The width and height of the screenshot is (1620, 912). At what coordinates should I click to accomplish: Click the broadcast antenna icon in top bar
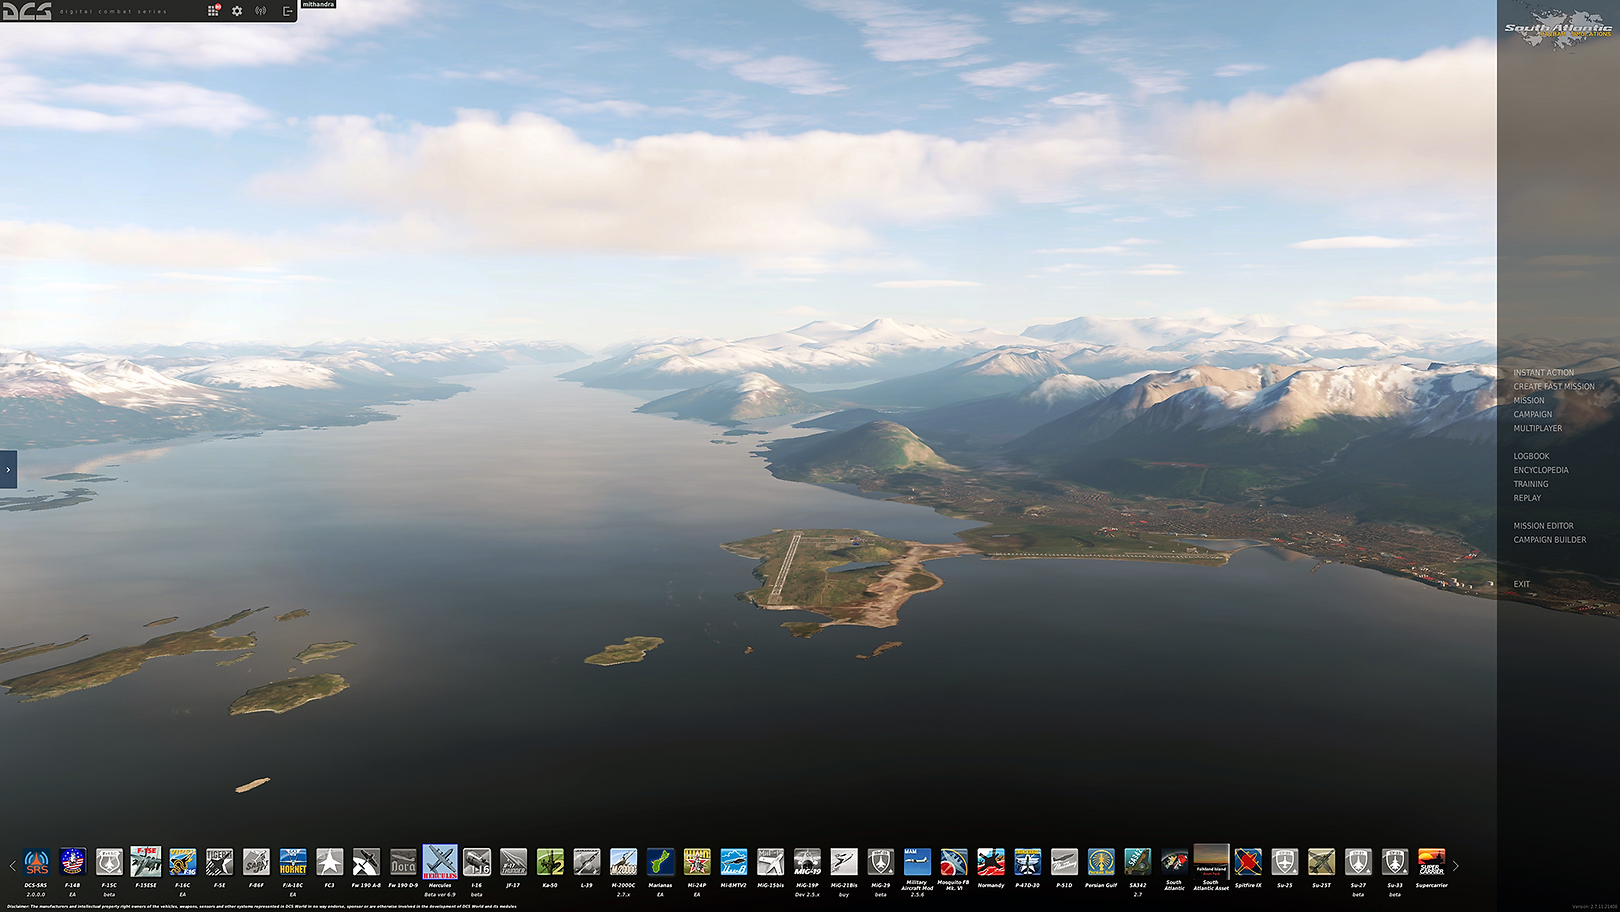(261, 11)
